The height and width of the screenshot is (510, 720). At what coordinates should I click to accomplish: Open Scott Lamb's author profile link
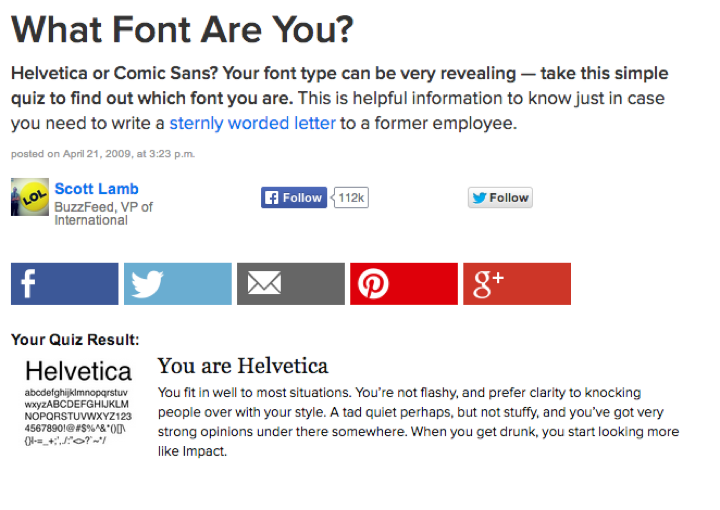tap(97, 189)
